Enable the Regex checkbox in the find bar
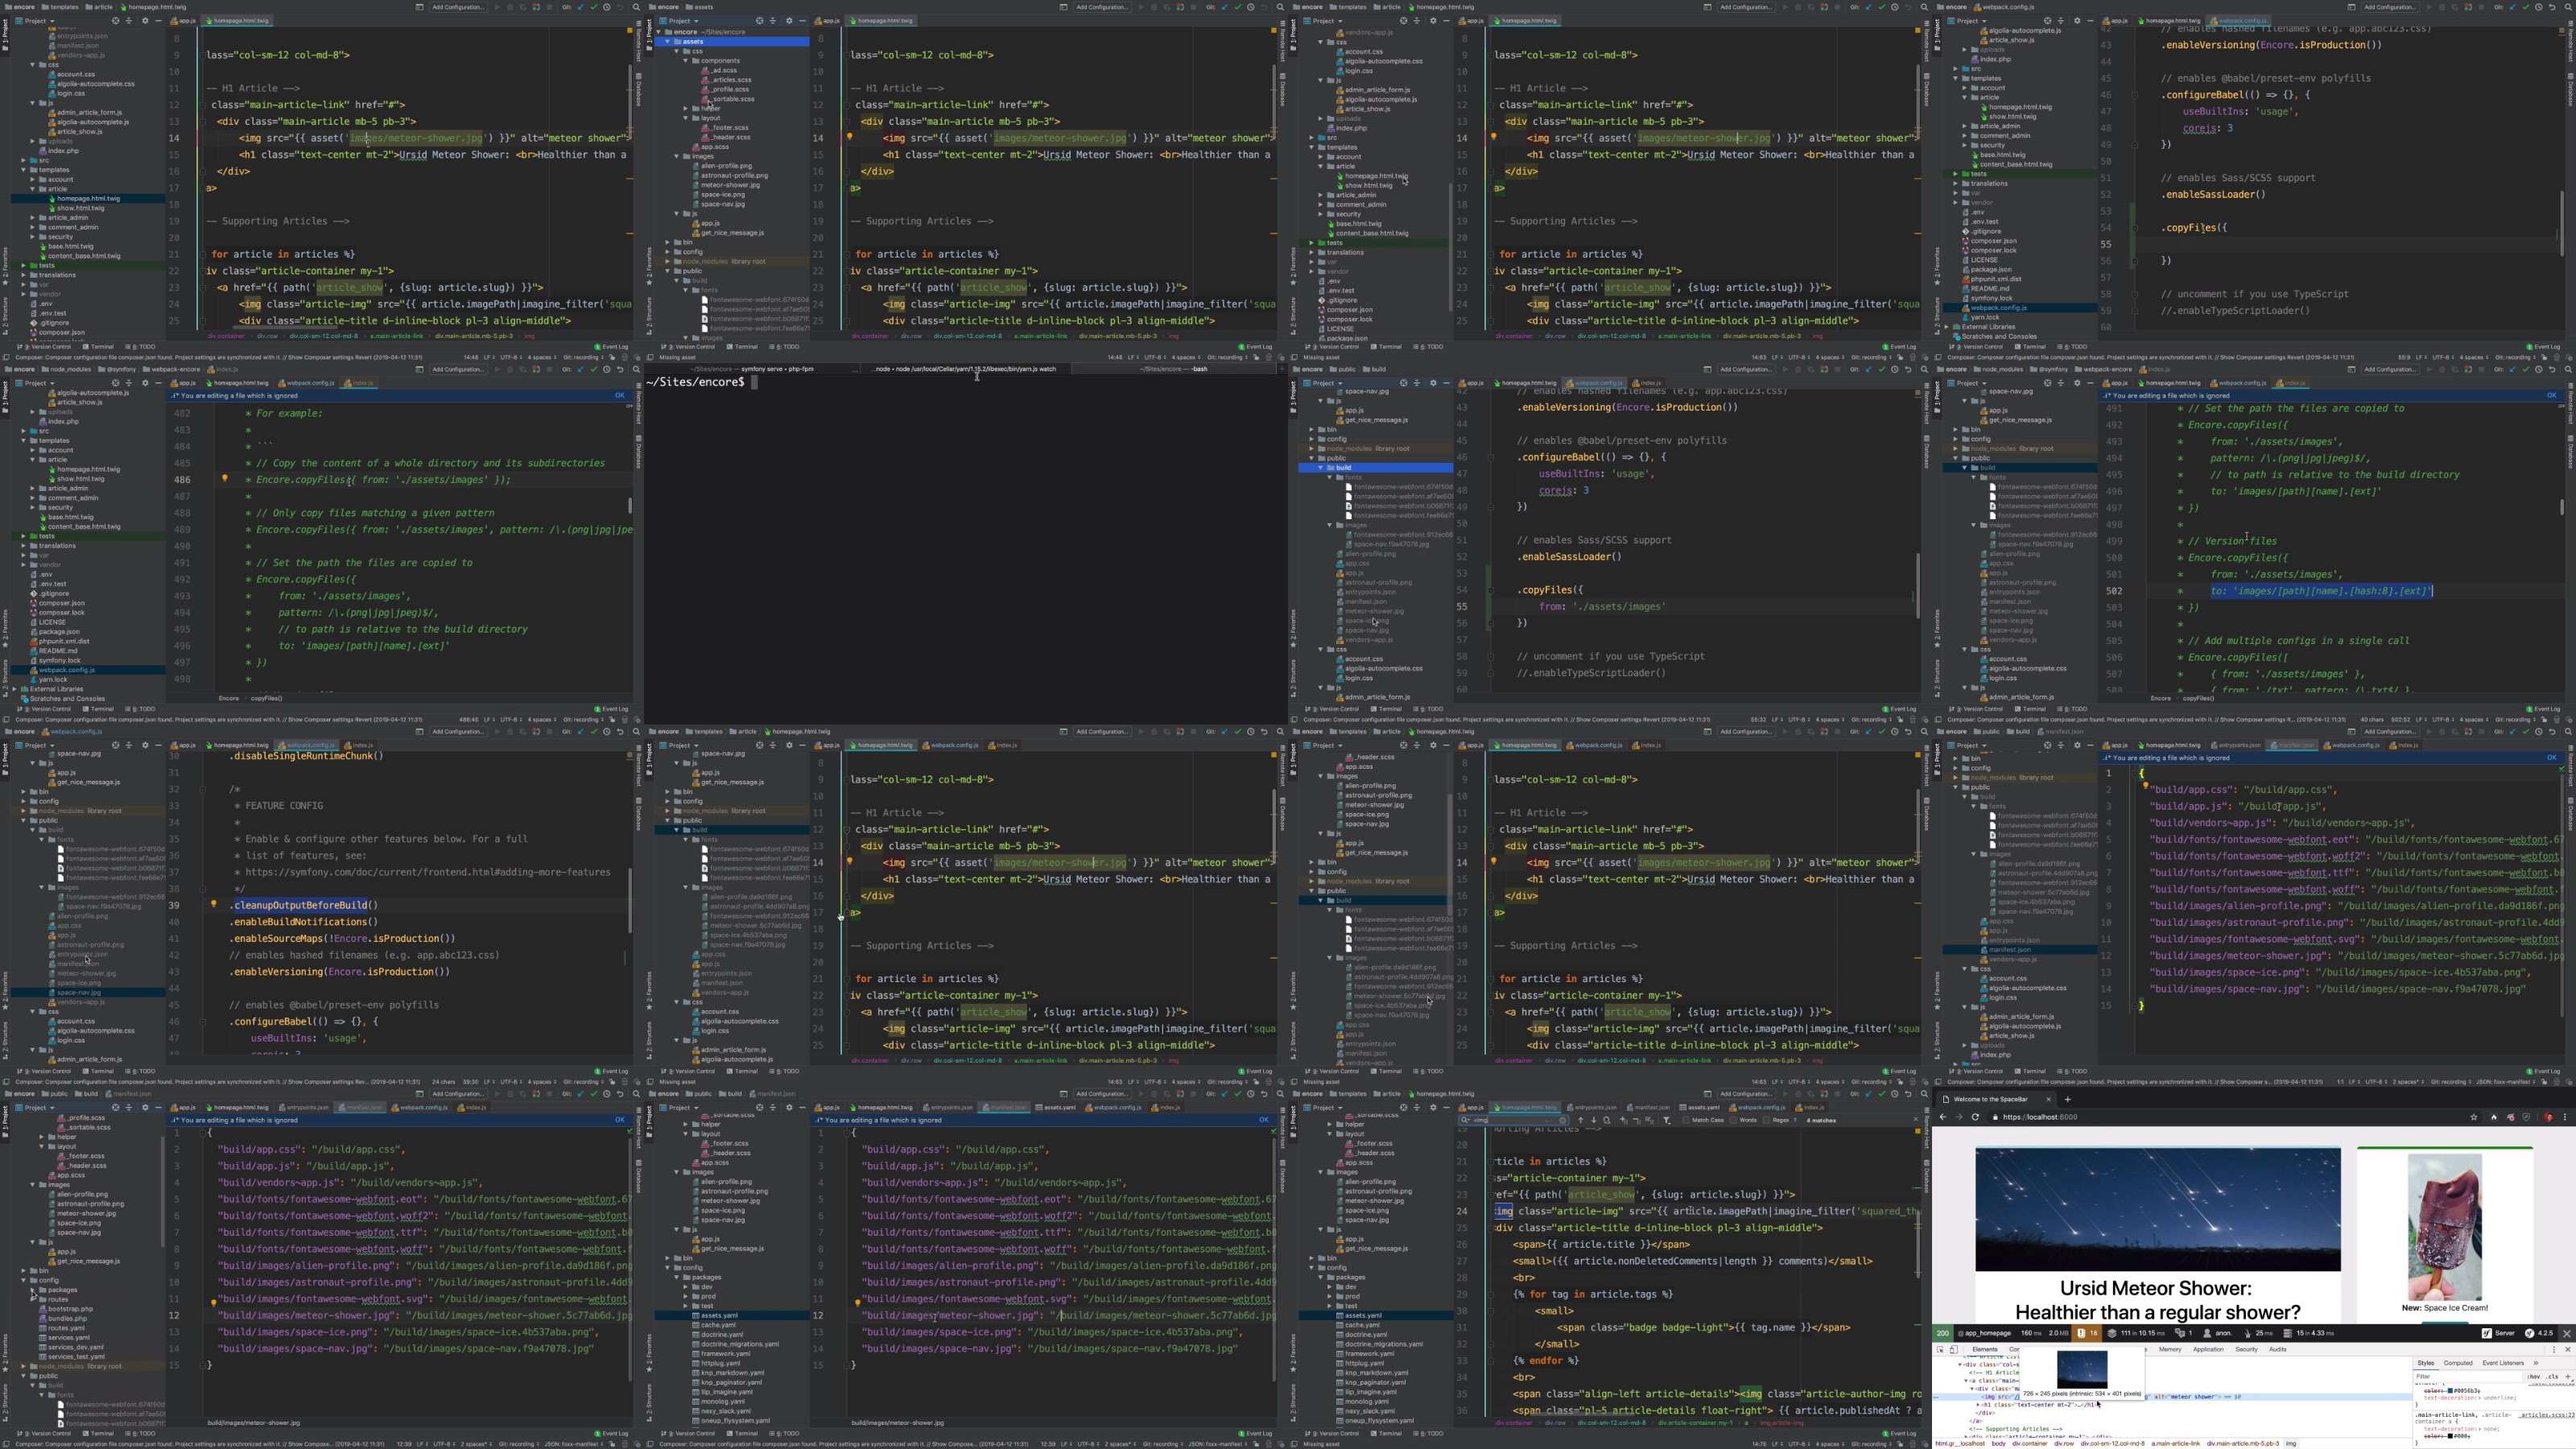 tap(1768, 1120)
